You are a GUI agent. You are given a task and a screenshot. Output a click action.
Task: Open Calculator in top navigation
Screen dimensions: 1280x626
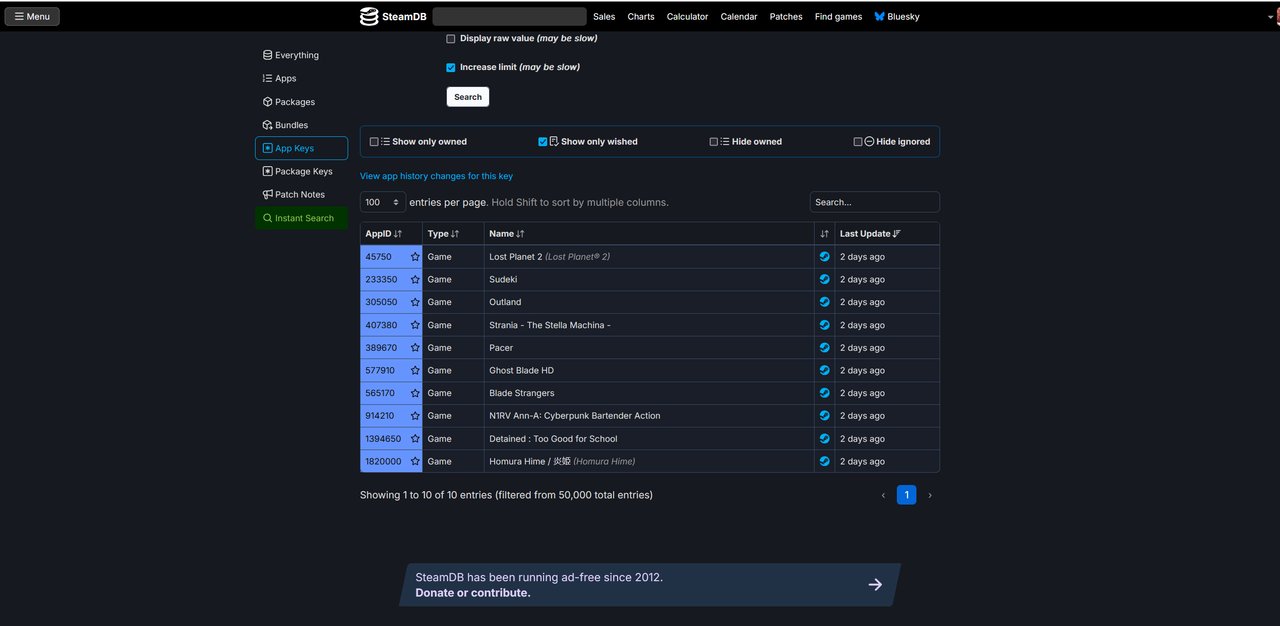(x=687, y=17)
